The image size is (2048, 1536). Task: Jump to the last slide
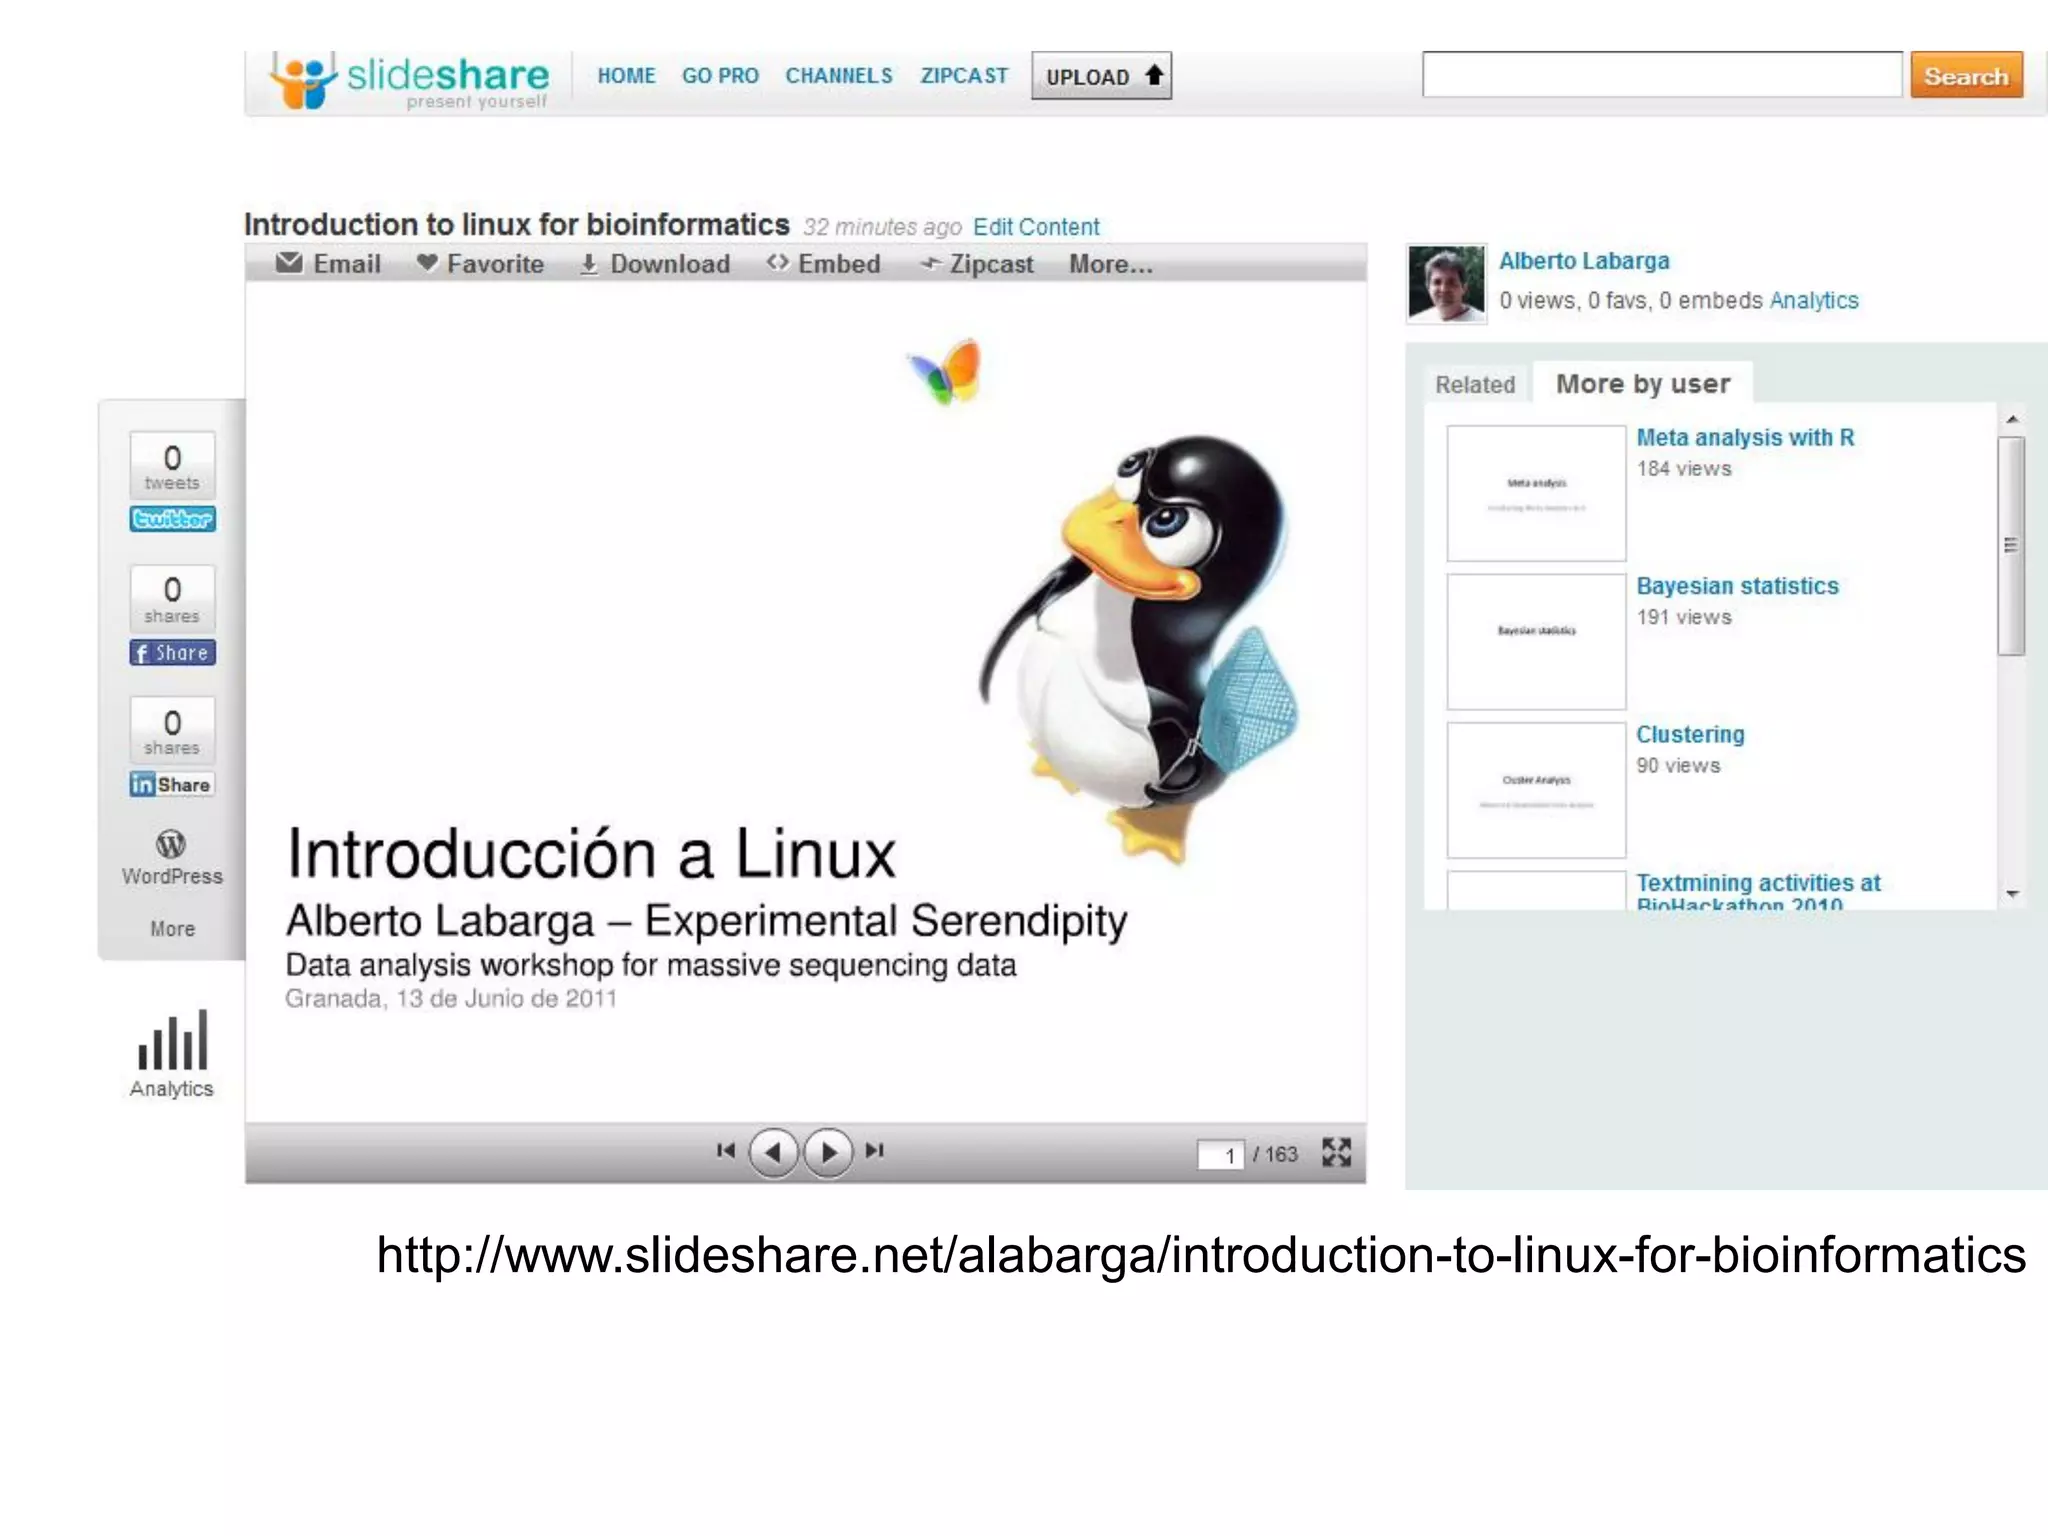[x=875, y=1151]
